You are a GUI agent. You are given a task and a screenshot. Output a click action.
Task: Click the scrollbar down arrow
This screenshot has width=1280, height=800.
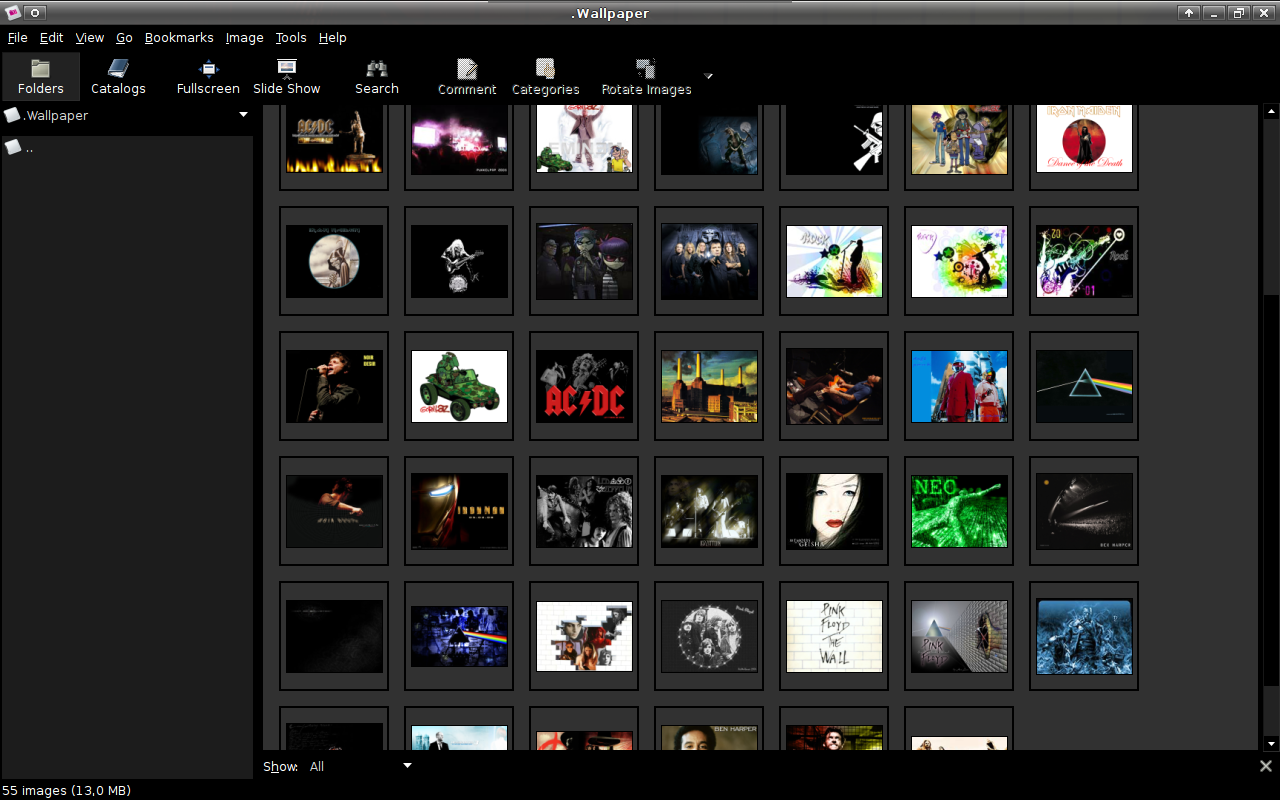click(x=1271, y=744)
